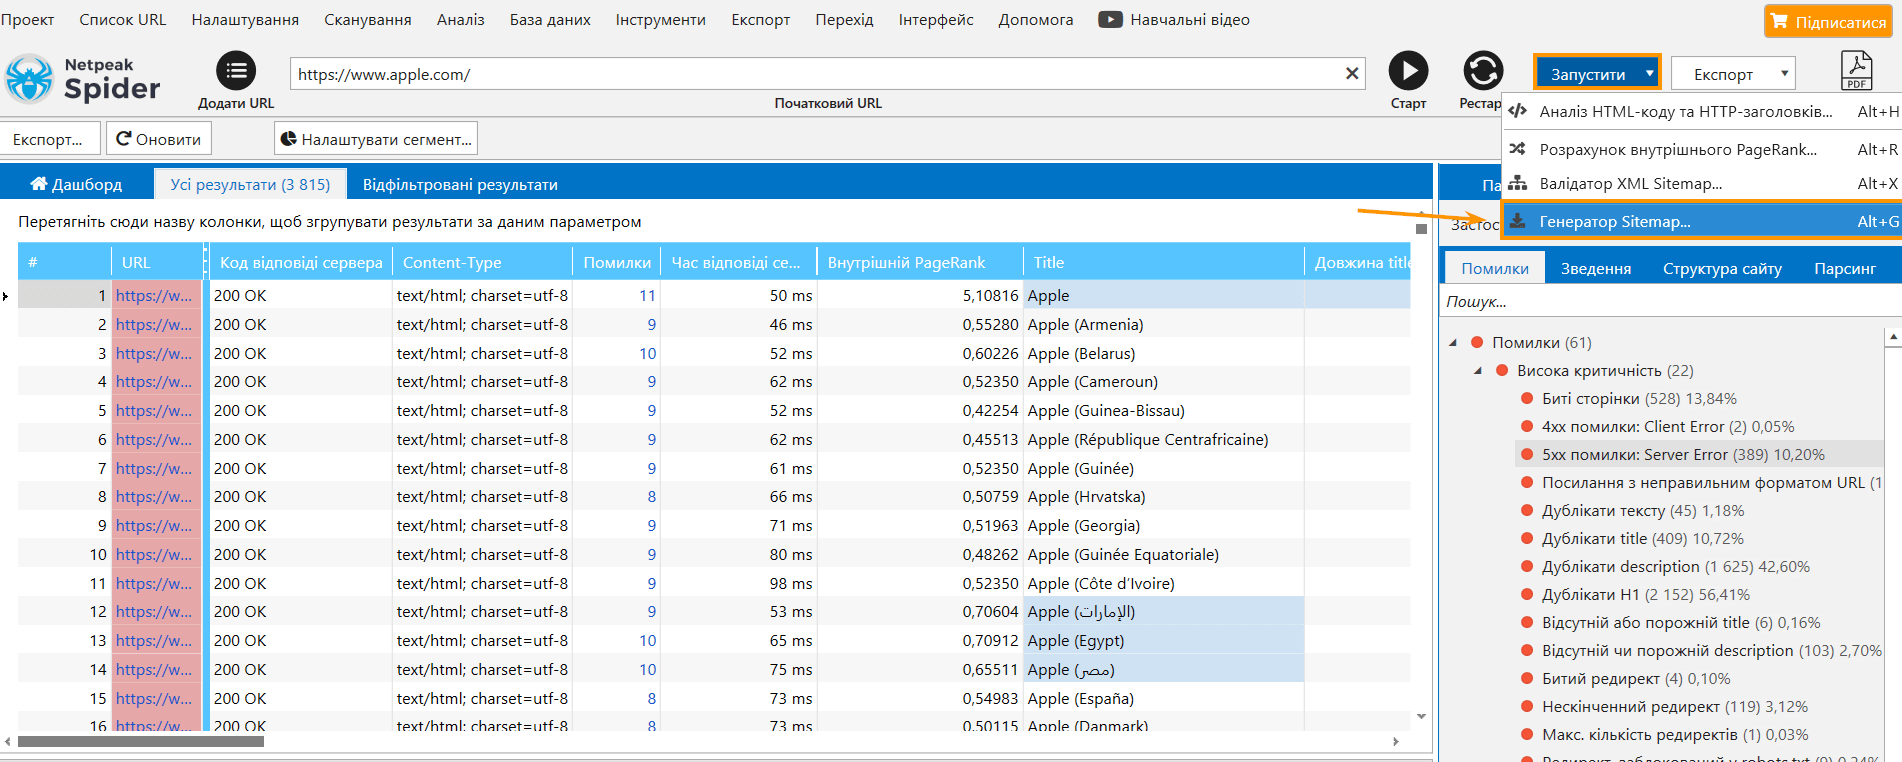1902x762 pixels.
Task: Click the Запустити button
Action: click(x=1597, y=73)
